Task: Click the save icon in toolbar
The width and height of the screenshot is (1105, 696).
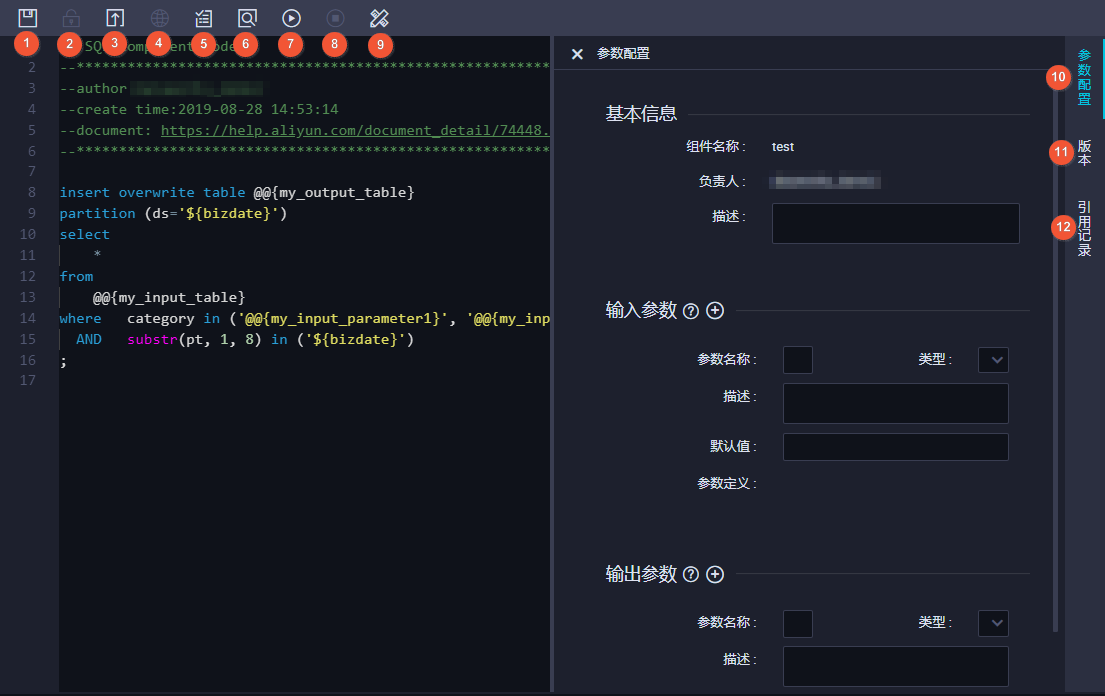Action: [27, 18]
